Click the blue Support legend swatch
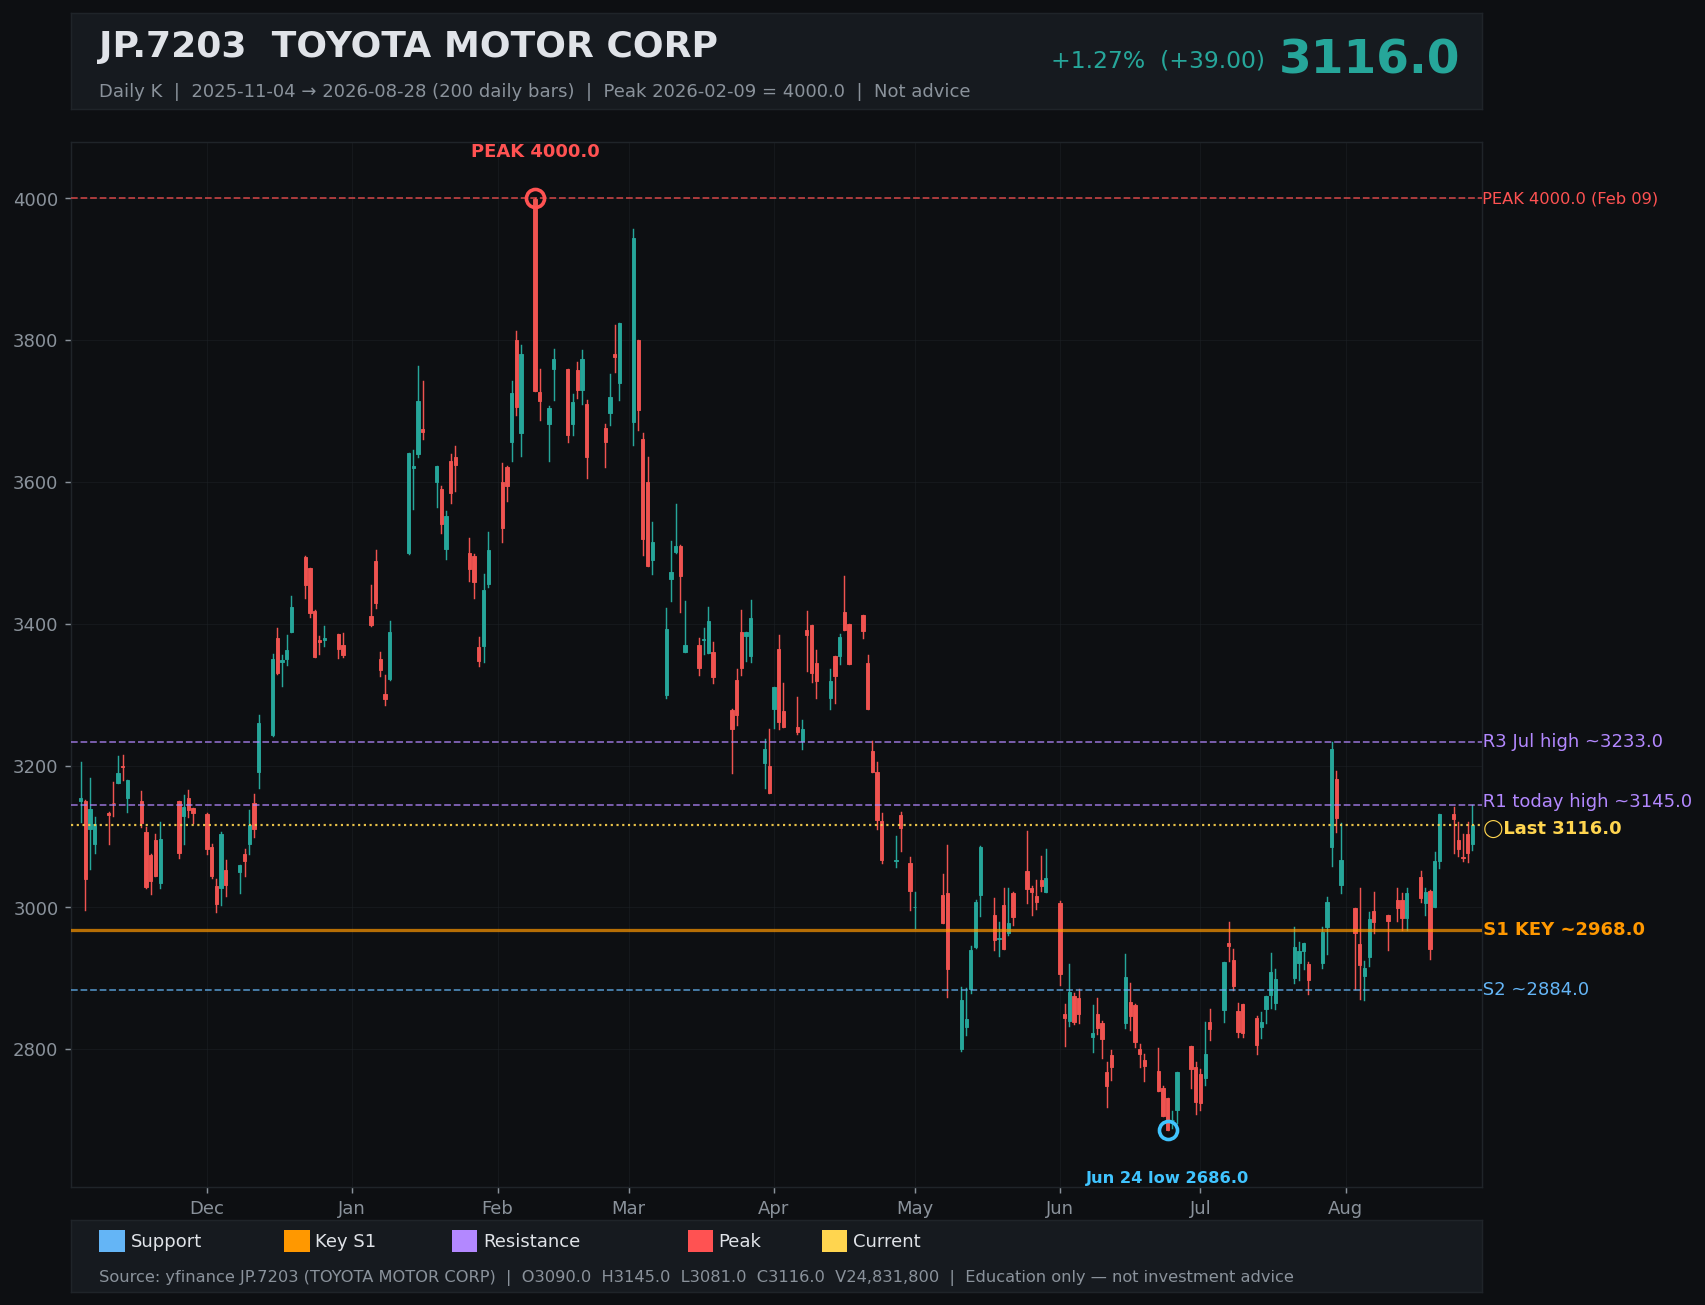Screen dimensions: 1705x1305 (112, 1241)
